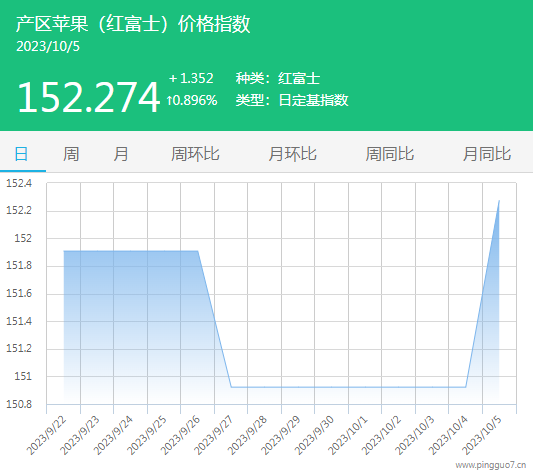Click the 2023/9/22 x-axis date label

pyautogui.click(x=47, y=435)
